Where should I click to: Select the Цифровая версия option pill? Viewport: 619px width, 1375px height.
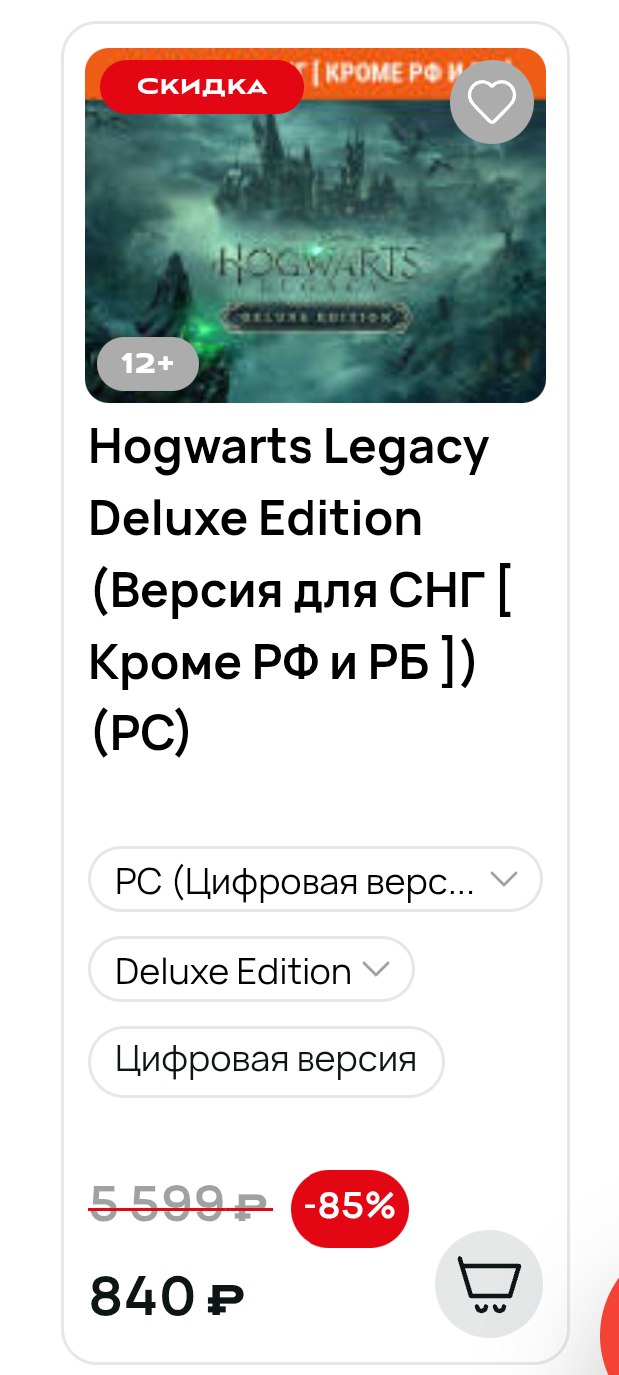click(x=266, y=1060)
